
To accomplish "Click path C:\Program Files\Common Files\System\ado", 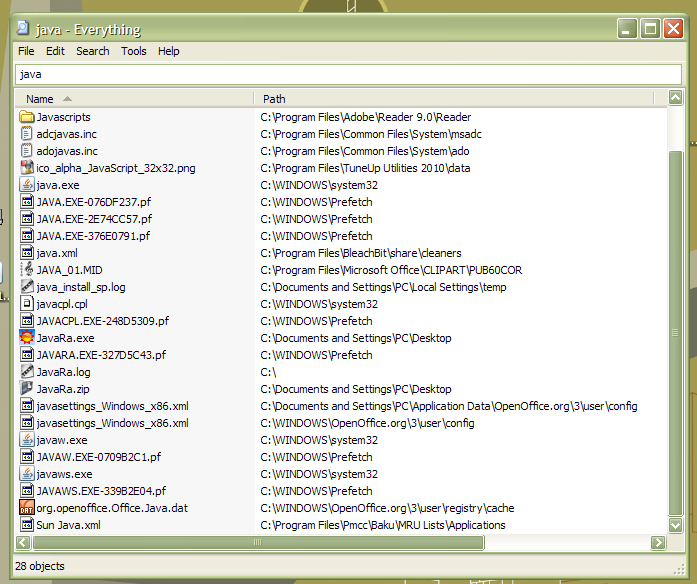I will 365,151.
